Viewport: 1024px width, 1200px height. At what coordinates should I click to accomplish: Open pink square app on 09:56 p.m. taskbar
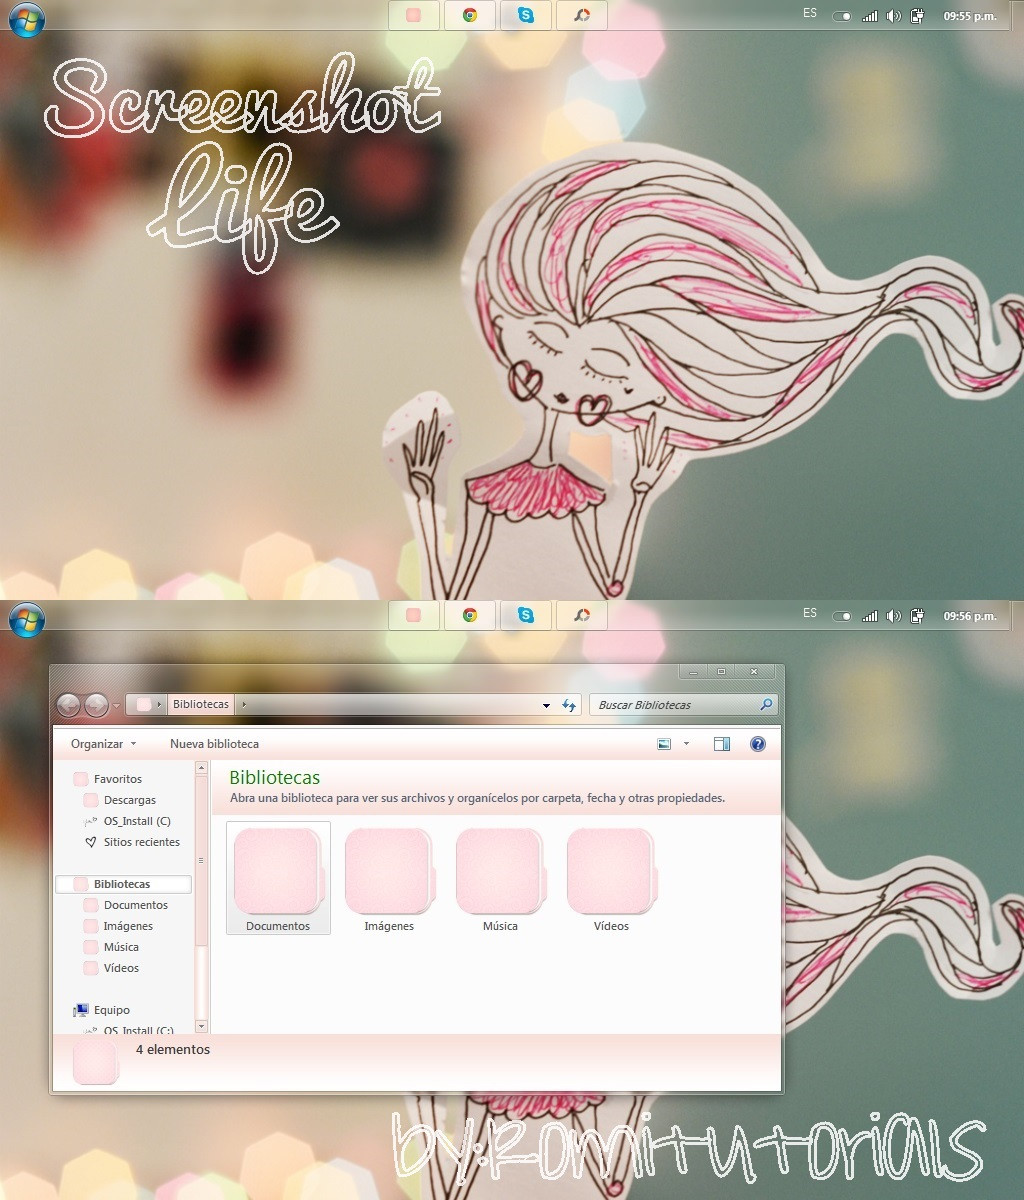[x=414, y=615]
